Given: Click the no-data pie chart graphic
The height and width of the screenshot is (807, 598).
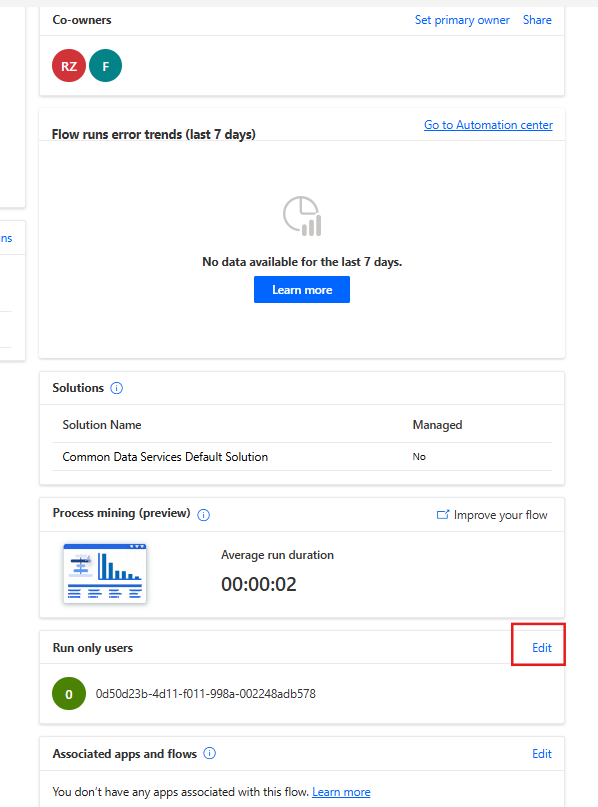Looking at the screenshot, I should click(x=301, y=214).
